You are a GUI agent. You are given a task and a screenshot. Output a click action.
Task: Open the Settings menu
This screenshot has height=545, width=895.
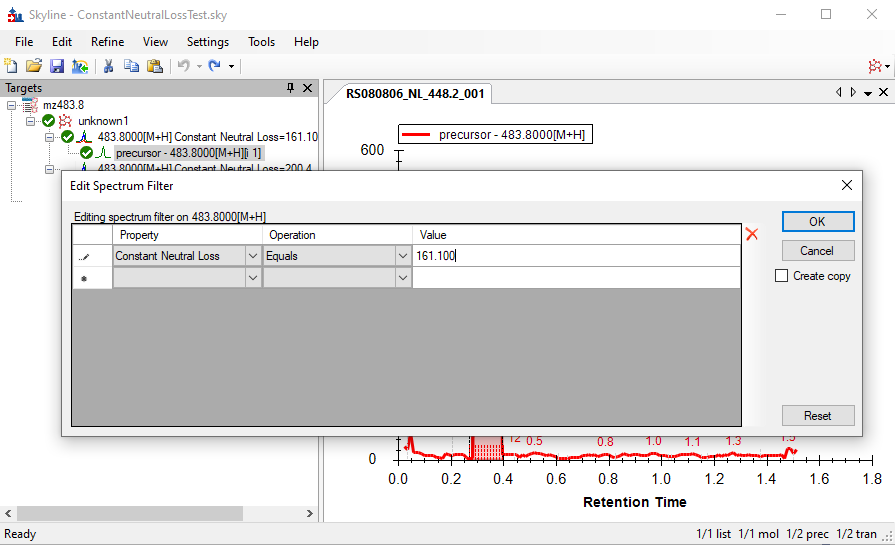click(207, 42)
